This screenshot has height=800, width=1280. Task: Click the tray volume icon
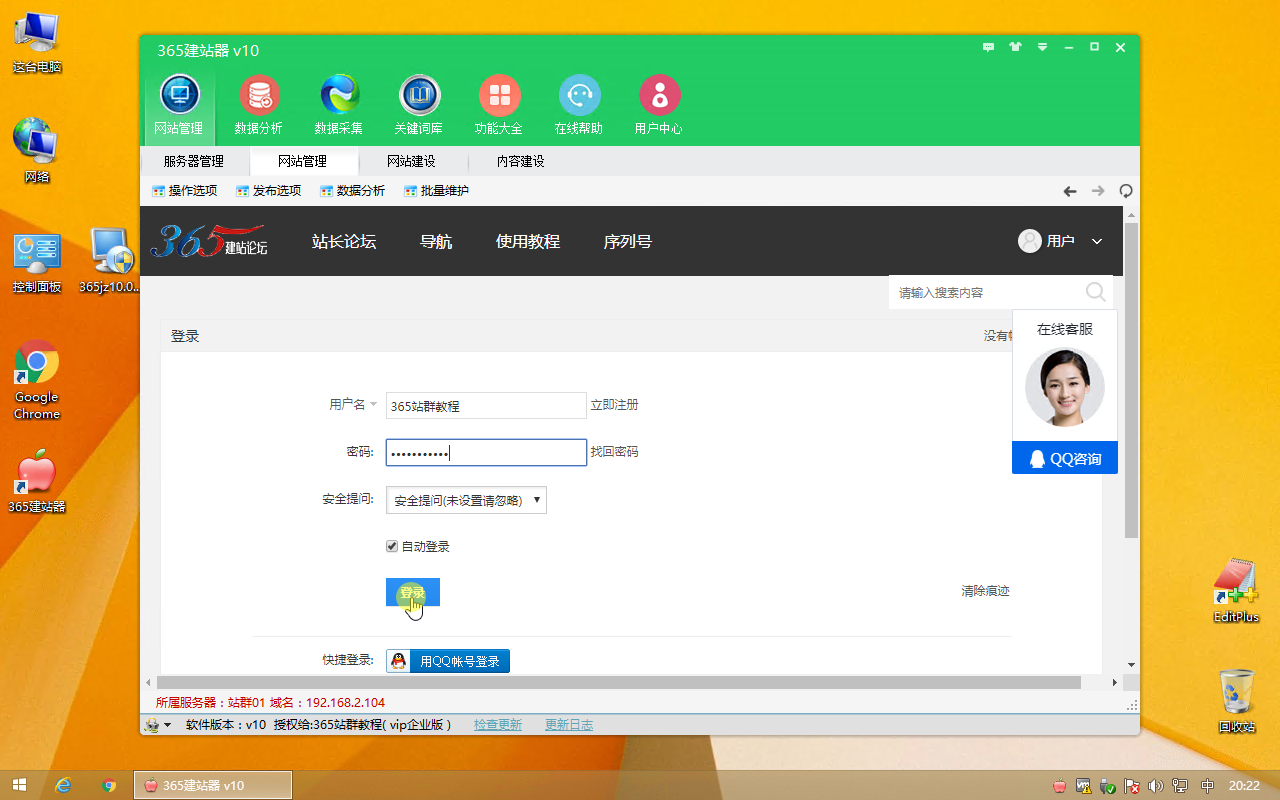1156,786
